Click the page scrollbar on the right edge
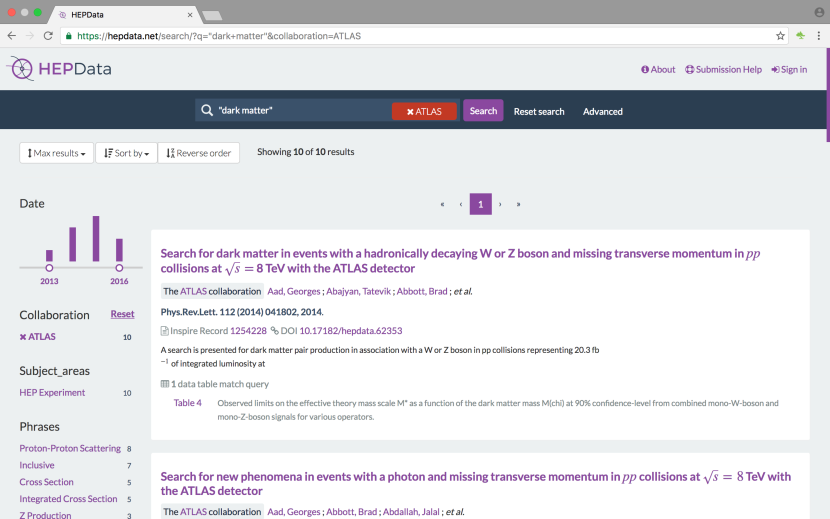 [x=827, y=95]
